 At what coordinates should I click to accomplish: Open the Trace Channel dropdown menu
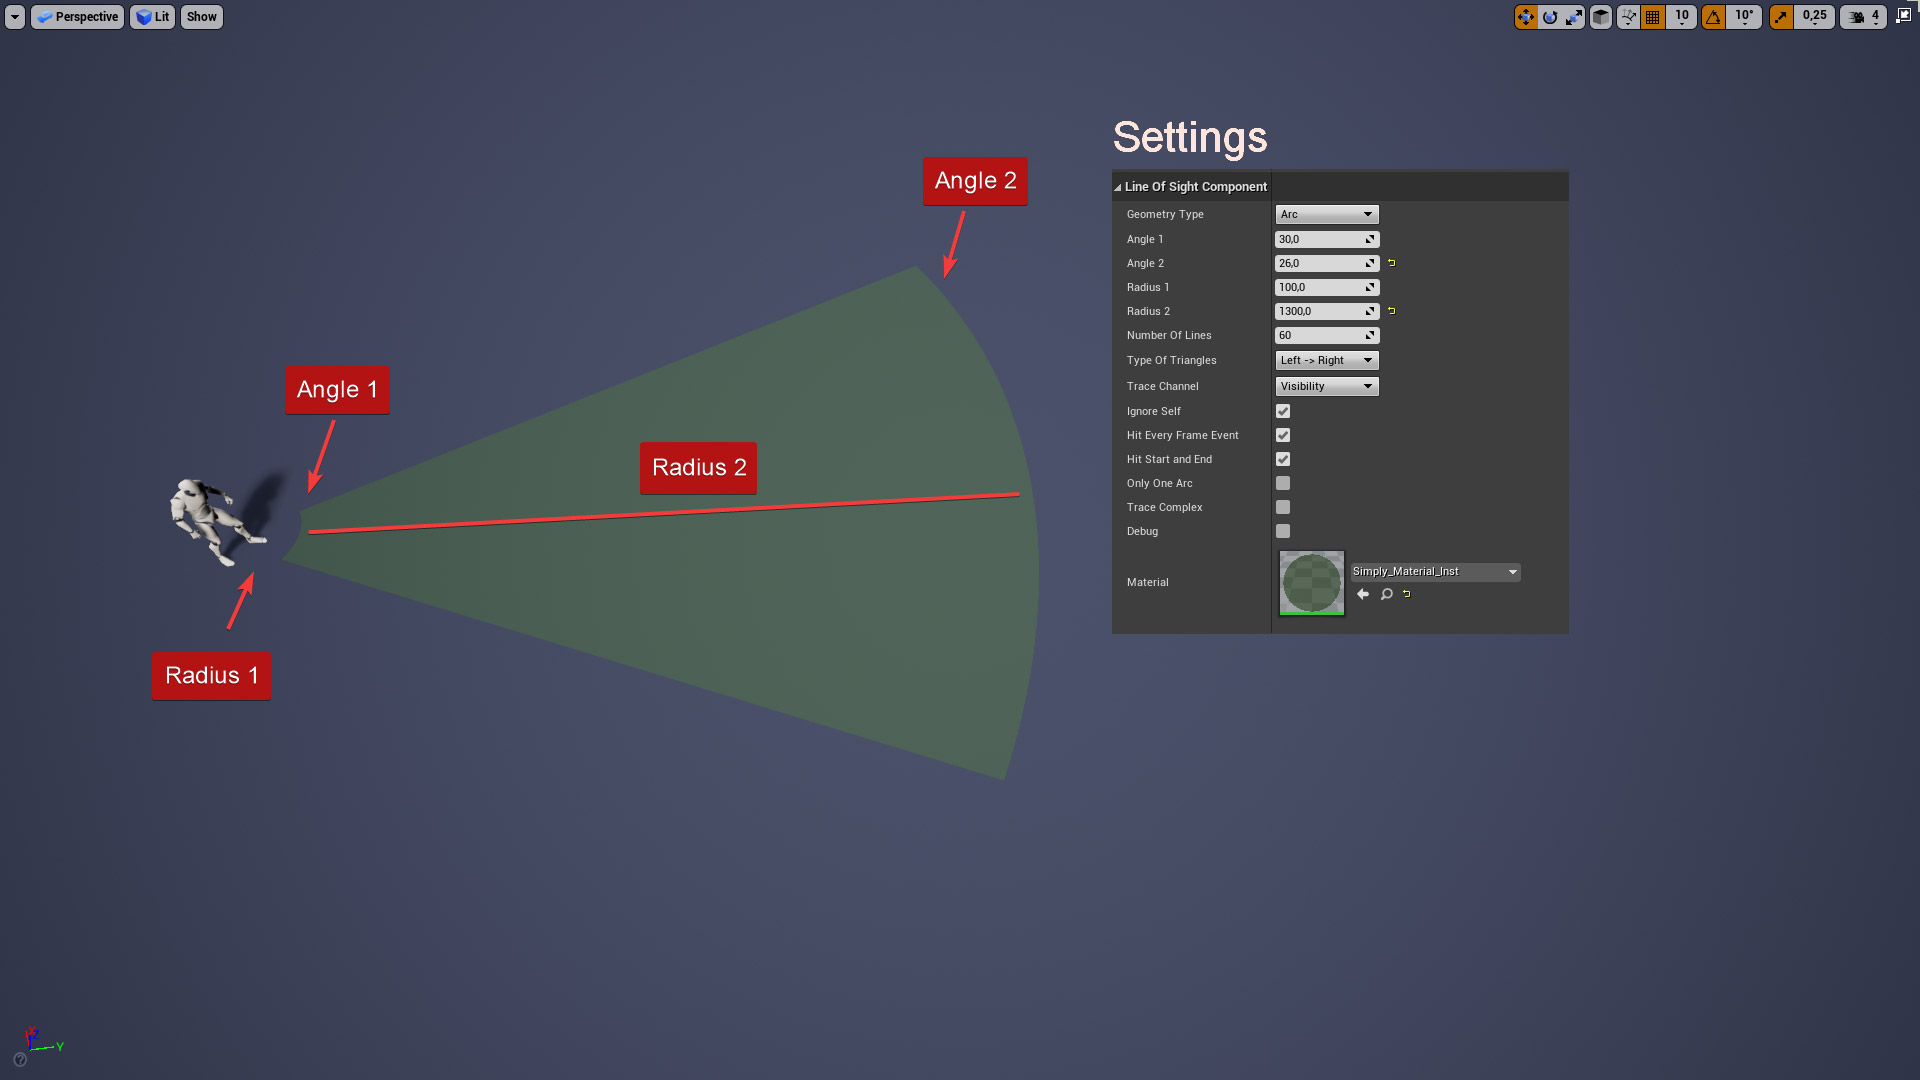click(x=1325, y=385)
